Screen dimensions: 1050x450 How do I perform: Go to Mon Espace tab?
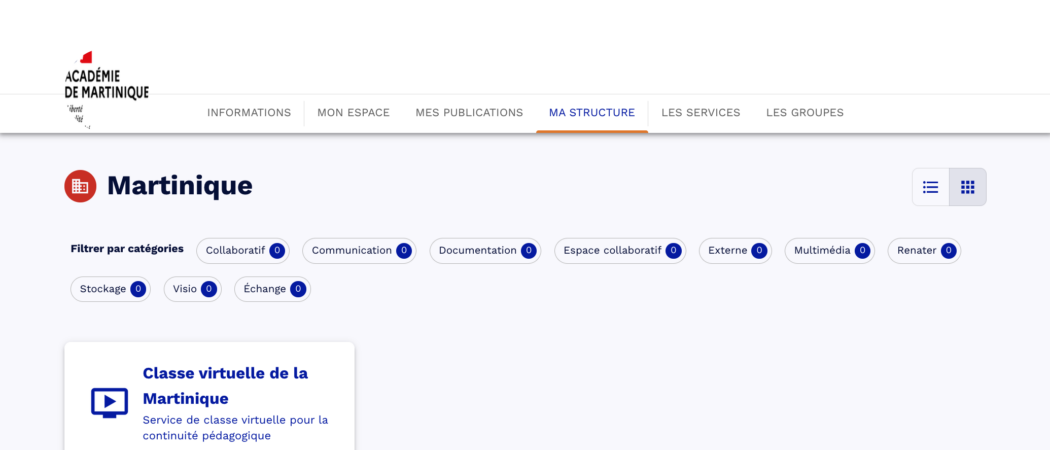[353, 113]
